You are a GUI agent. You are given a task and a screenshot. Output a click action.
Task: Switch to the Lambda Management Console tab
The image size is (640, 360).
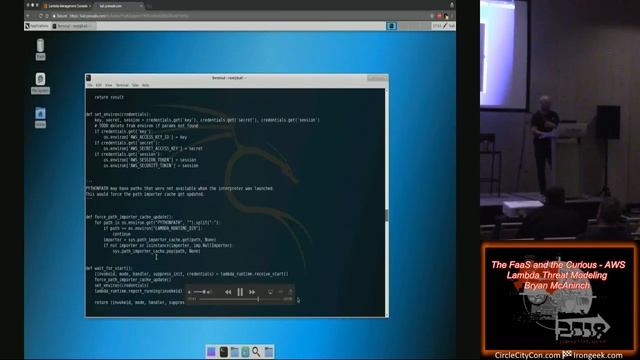coord(67,6)
